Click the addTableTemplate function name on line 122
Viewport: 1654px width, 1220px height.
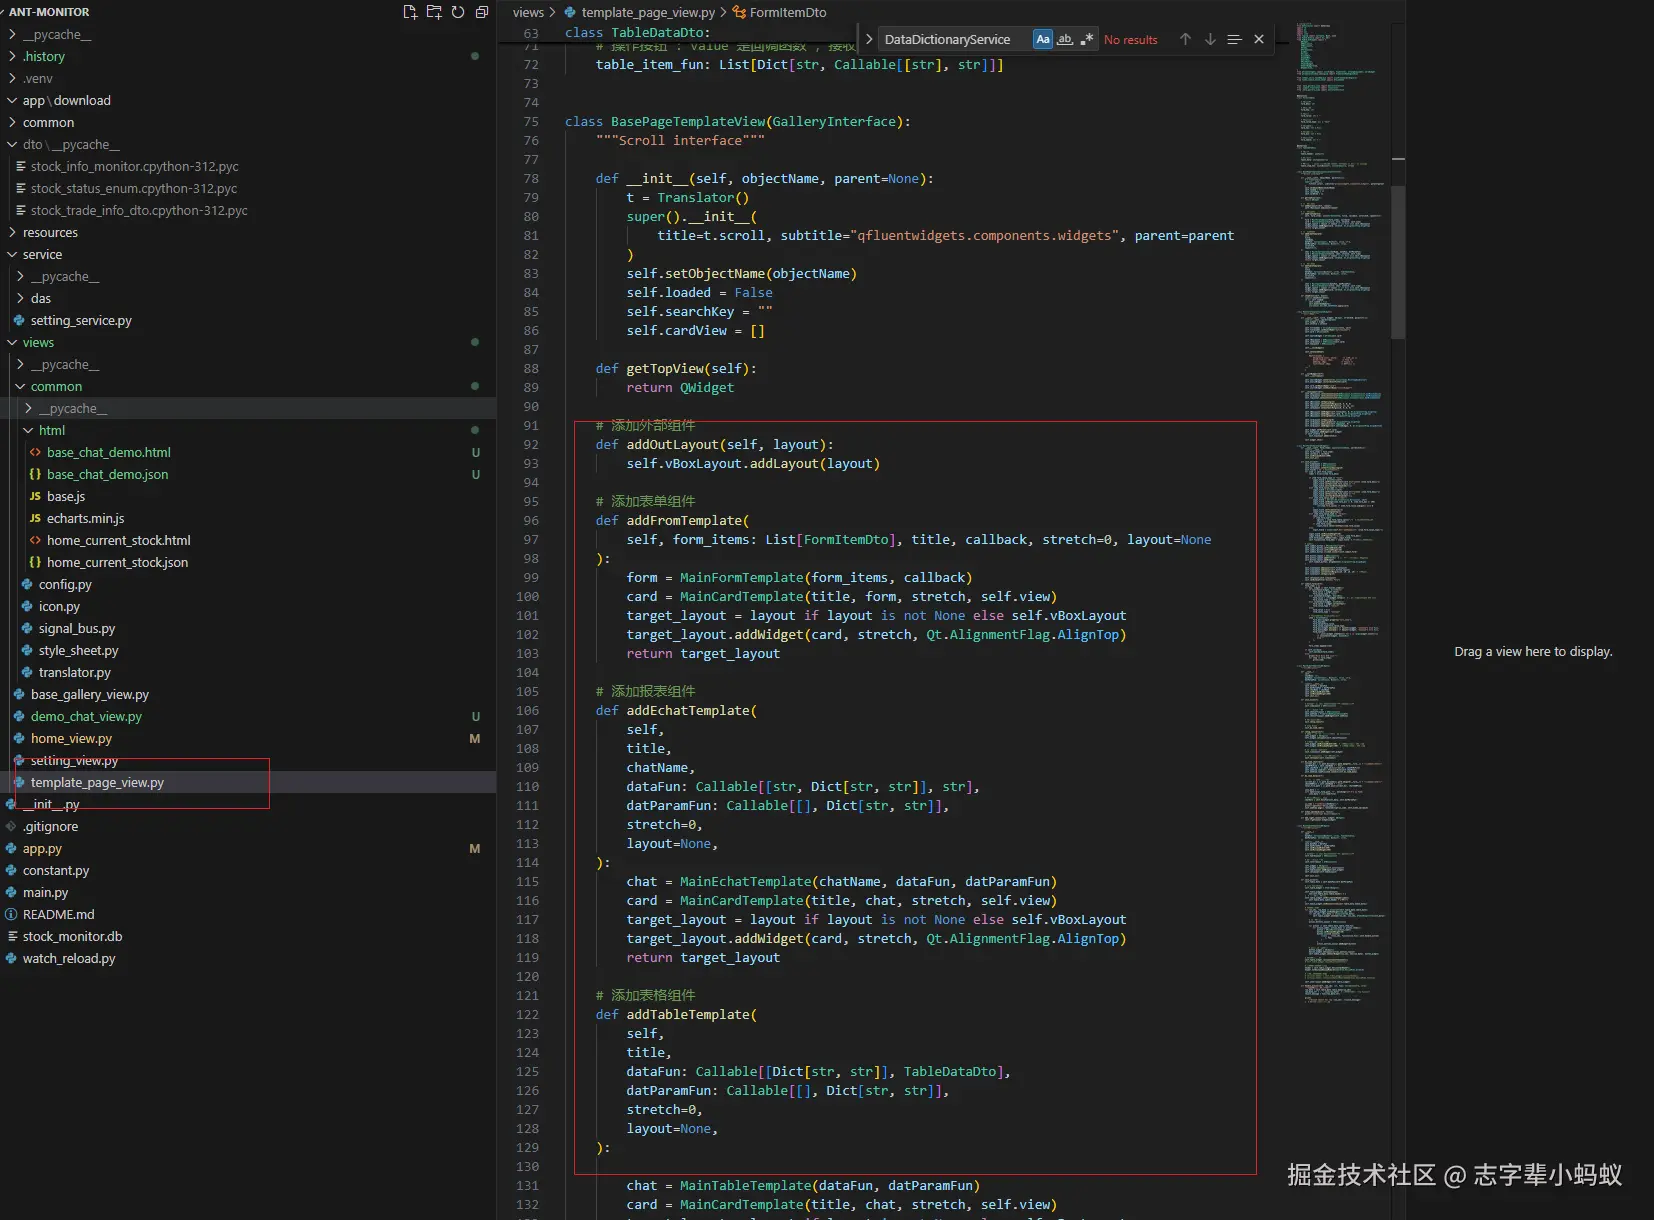[688, 1014]
